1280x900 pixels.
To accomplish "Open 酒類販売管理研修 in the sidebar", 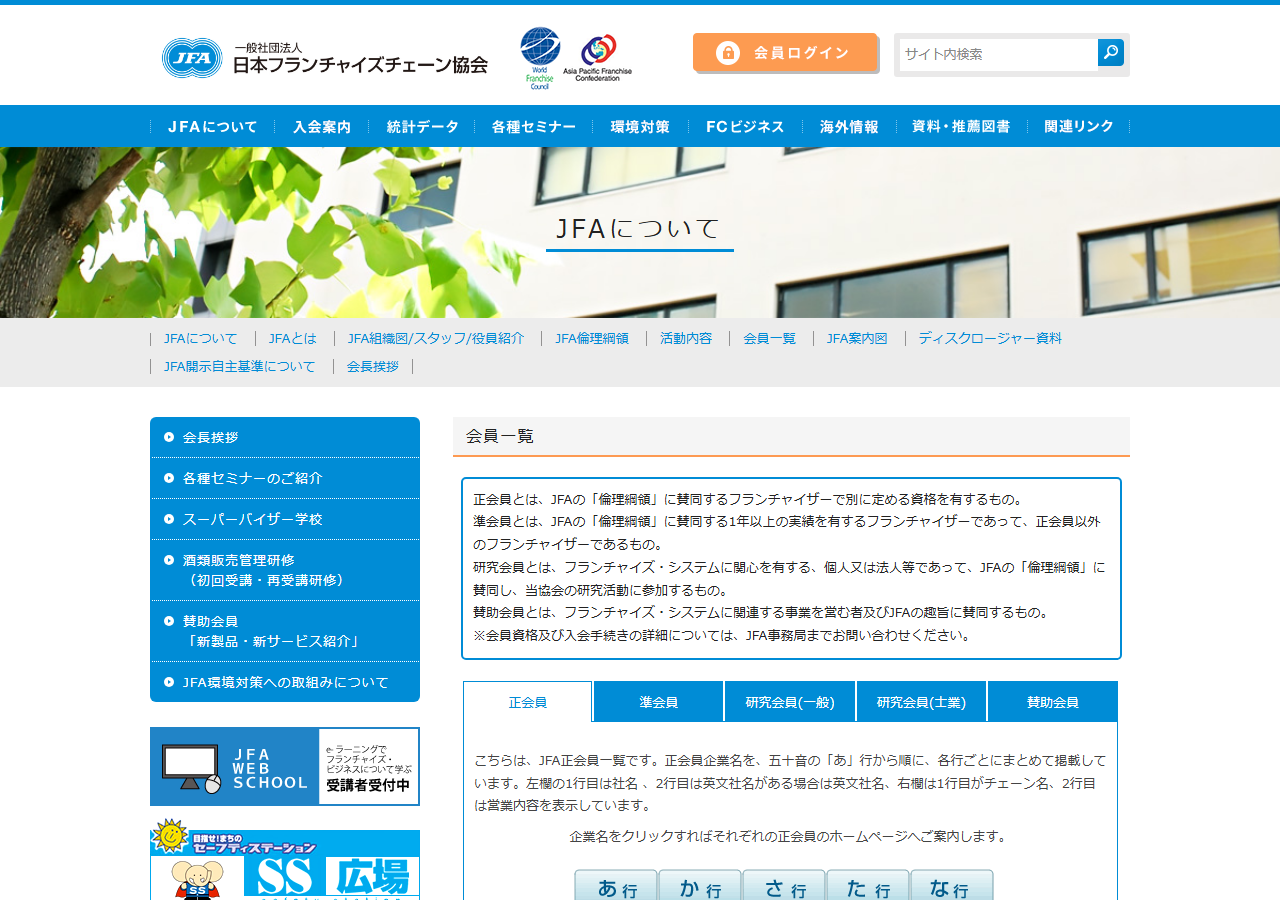I will click(285, 570).
